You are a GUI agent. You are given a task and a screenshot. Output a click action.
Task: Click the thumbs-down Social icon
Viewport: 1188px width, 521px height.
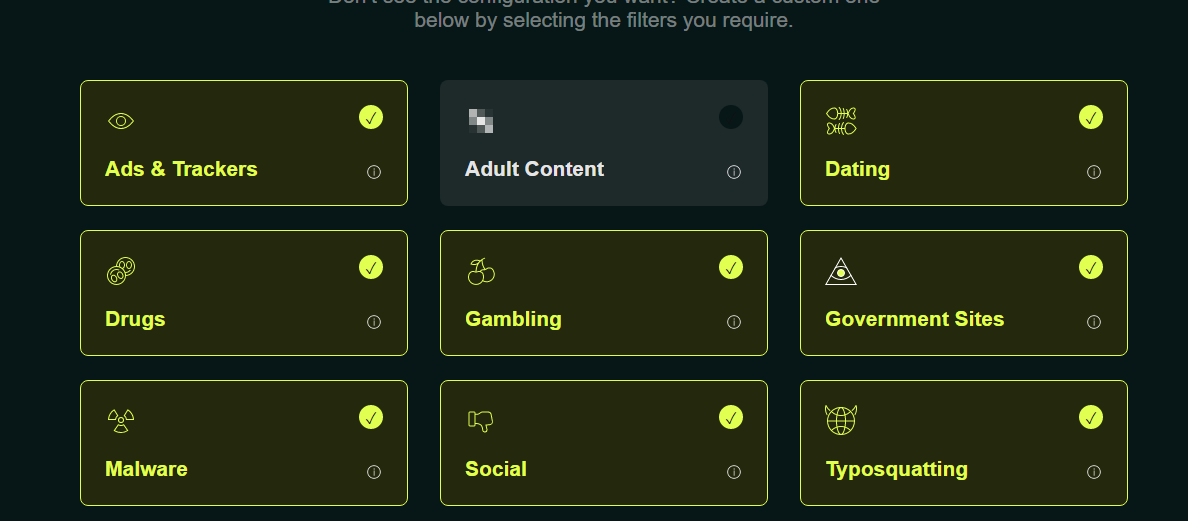click(481, 421)
